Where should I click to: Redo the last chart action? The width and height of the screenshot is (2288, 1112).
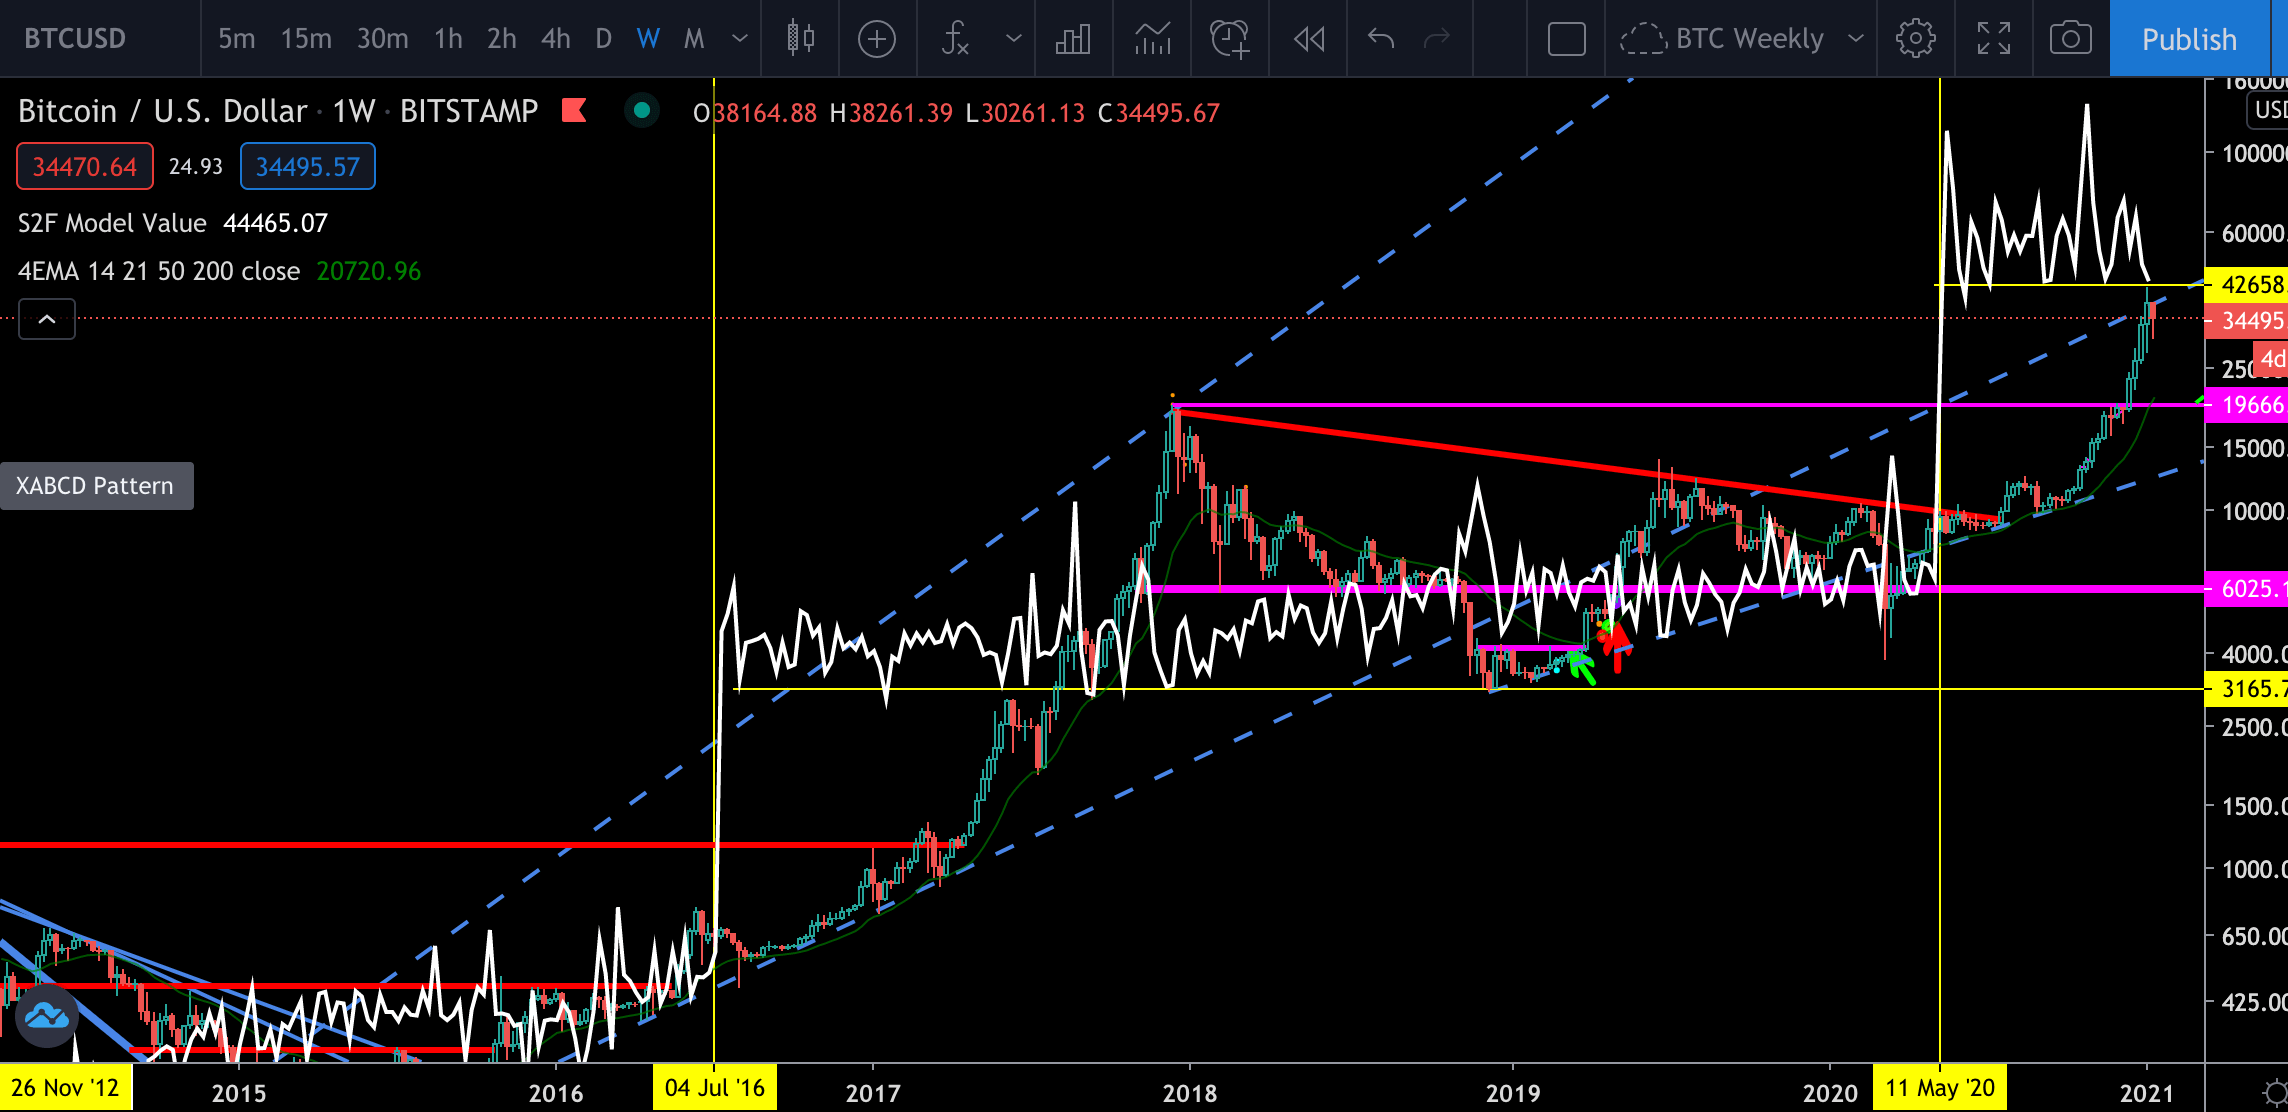[x=1437, y=39]
